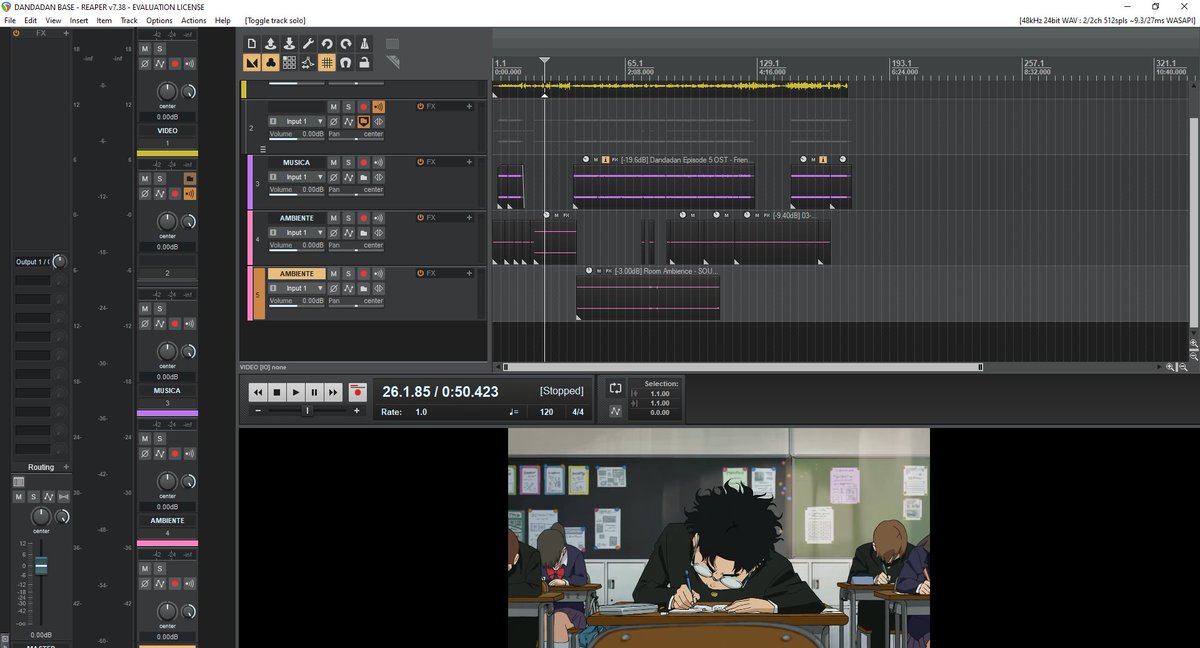
Task: Click Stop in the transport bar
Action: pyautogui.click(x=278, y=392)
